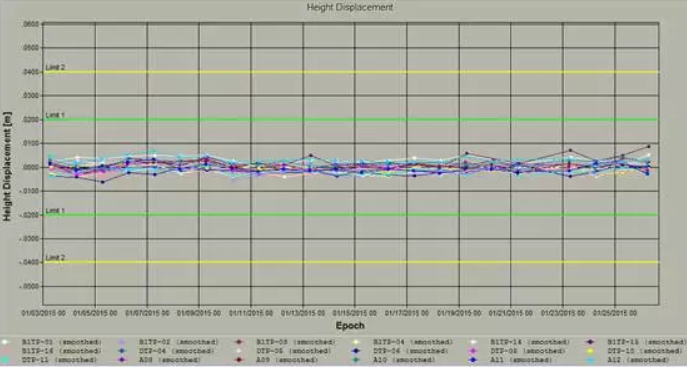Click the Limit 2 label at .0400
Viewport: 687px width, 367px height.
click(55, 68)
